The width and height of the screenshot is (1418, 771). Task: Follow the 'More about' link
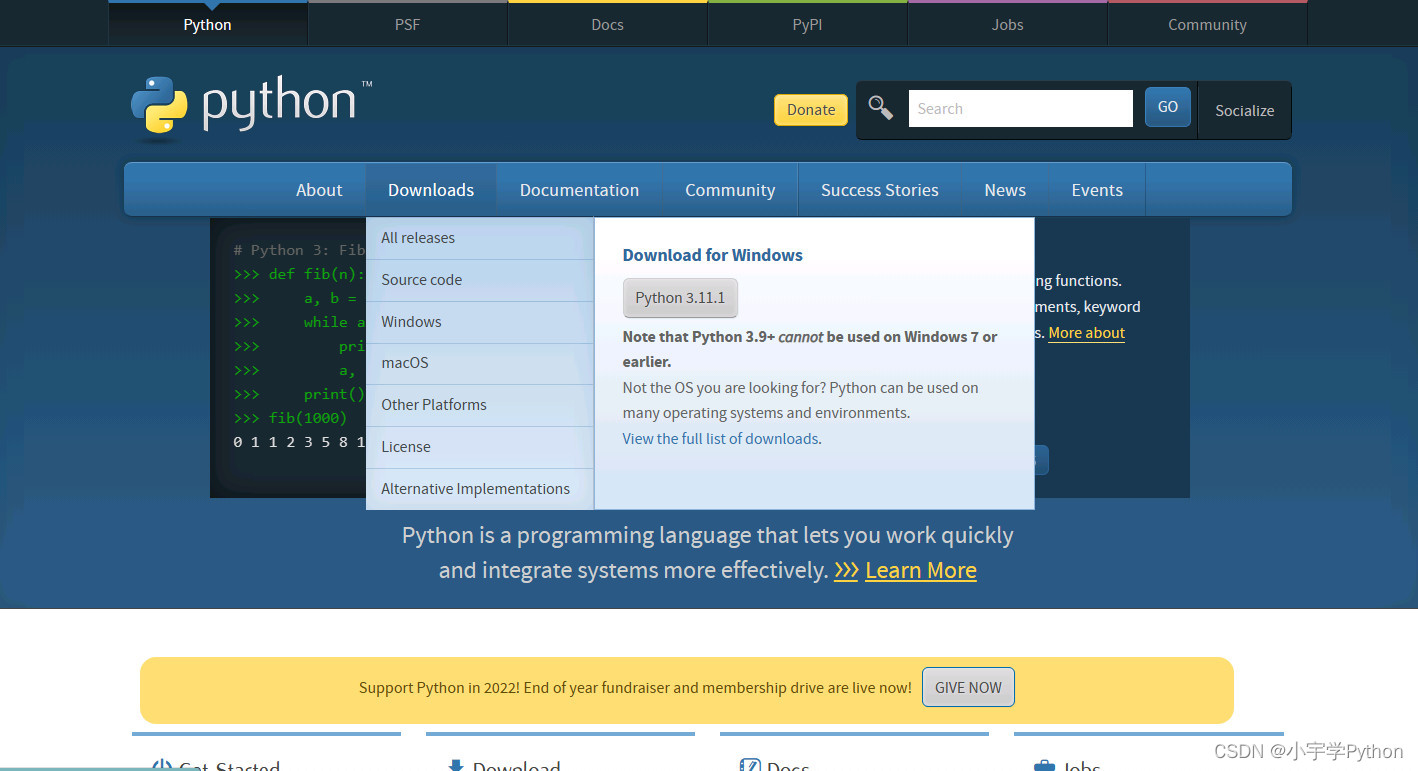coord(1086,333)
